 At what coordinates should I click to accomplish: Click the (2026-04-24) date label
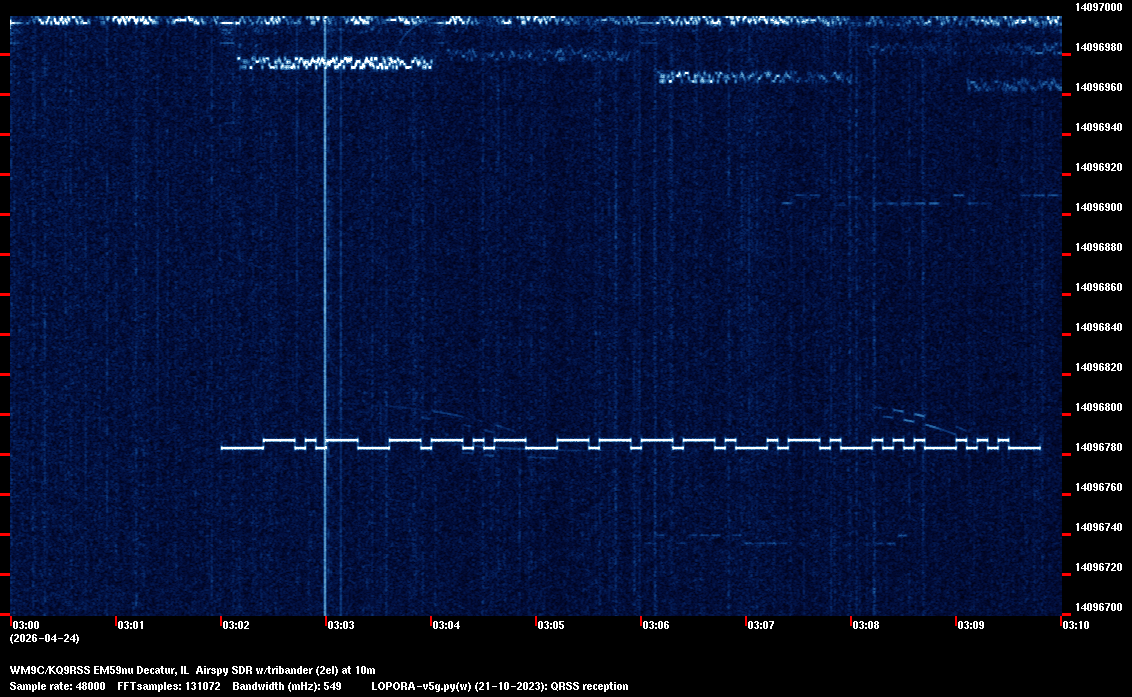click(44, 638)
